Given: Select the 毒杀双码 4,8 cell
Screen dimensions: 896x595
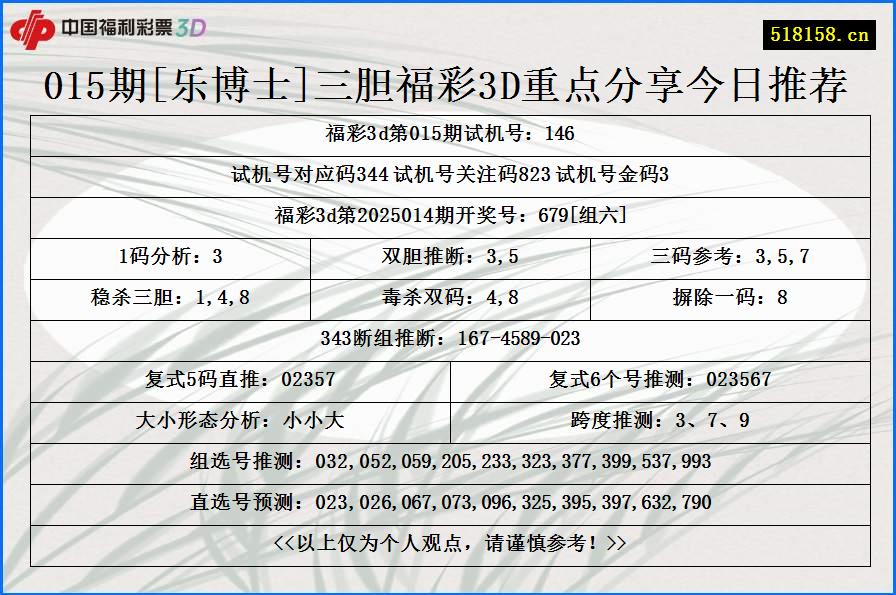Looking at the screenshot, I should click(448, 296).
